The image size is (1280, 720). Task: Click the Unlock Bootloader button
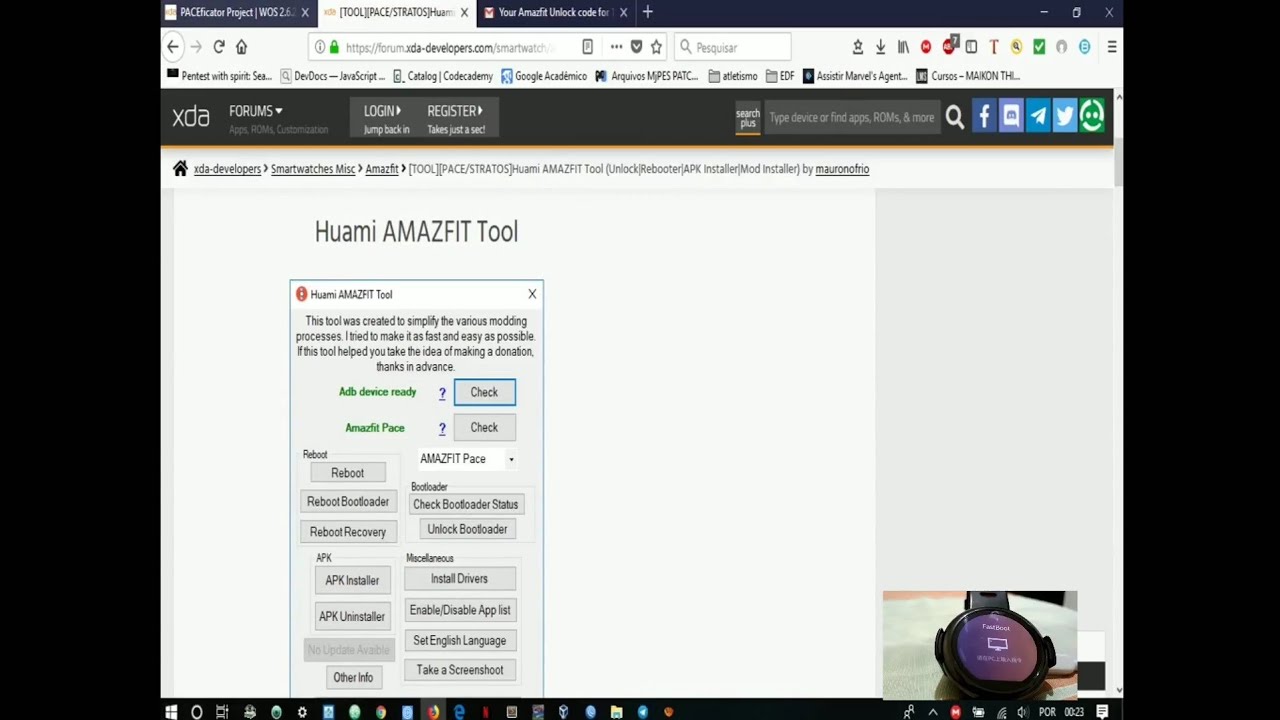[467, 529]
